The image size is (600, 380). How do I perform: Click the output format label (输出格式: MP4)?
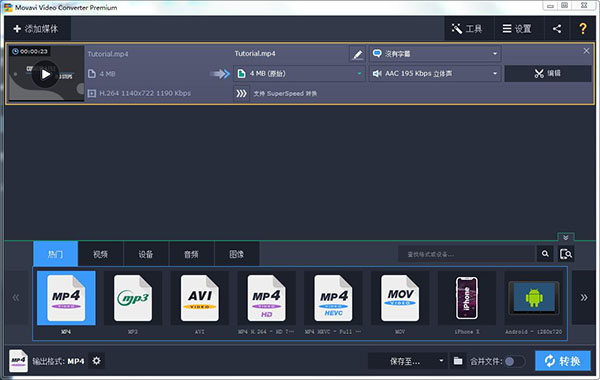[58, 361]
